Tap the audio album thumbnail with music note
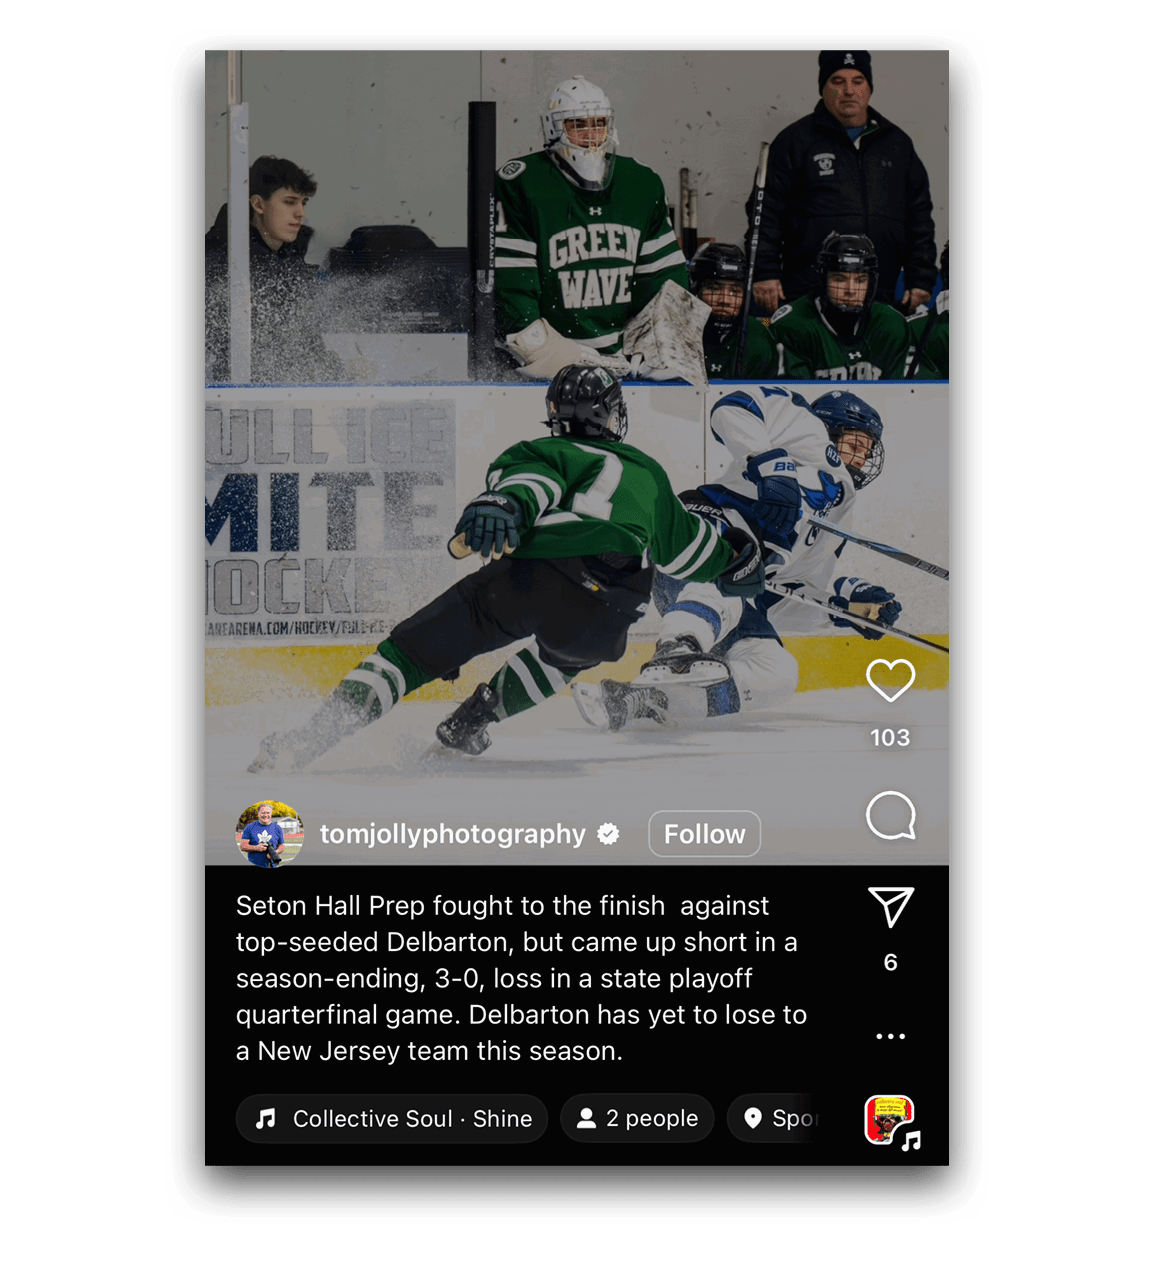Viewport: 1153px width, 1288px height. coord(891,1122)
